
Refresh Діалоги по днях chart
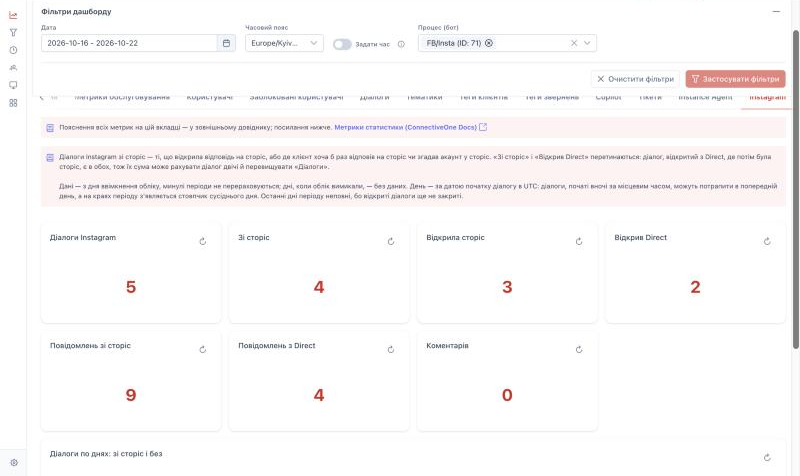[767, 458]
